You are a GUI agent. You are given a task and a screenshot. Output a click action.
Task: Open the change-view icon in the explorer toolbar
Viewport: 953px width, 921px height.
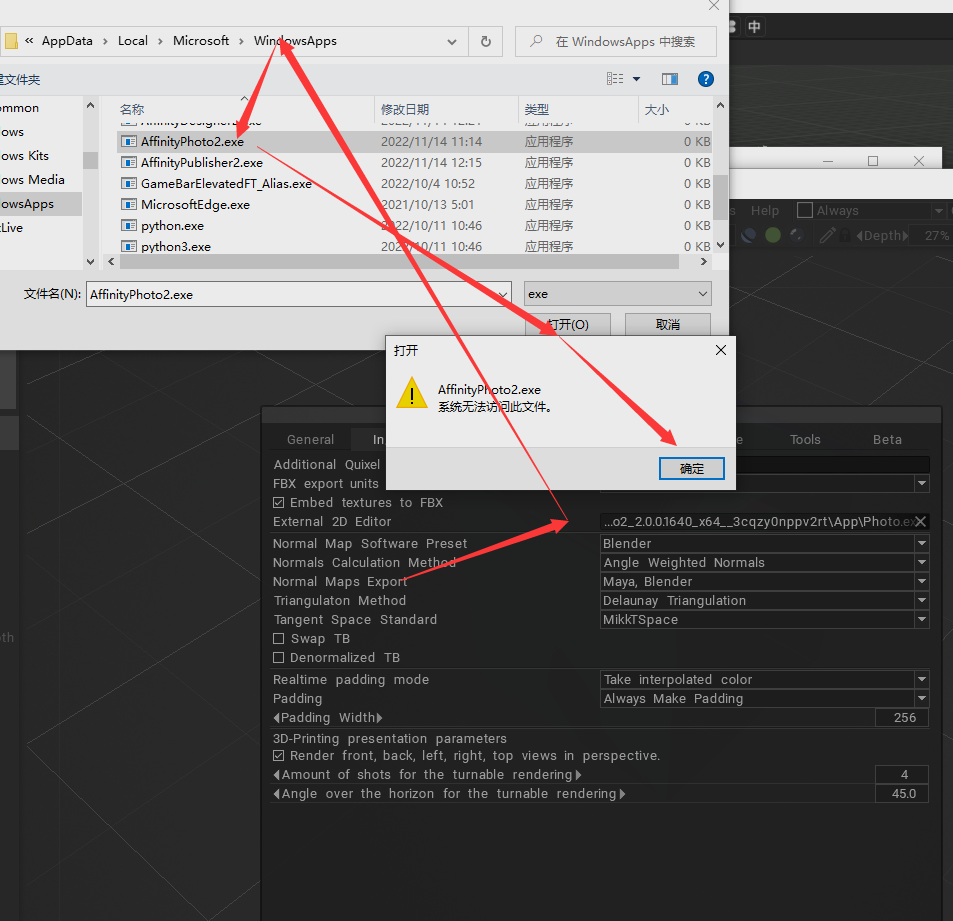coord(613,79)
